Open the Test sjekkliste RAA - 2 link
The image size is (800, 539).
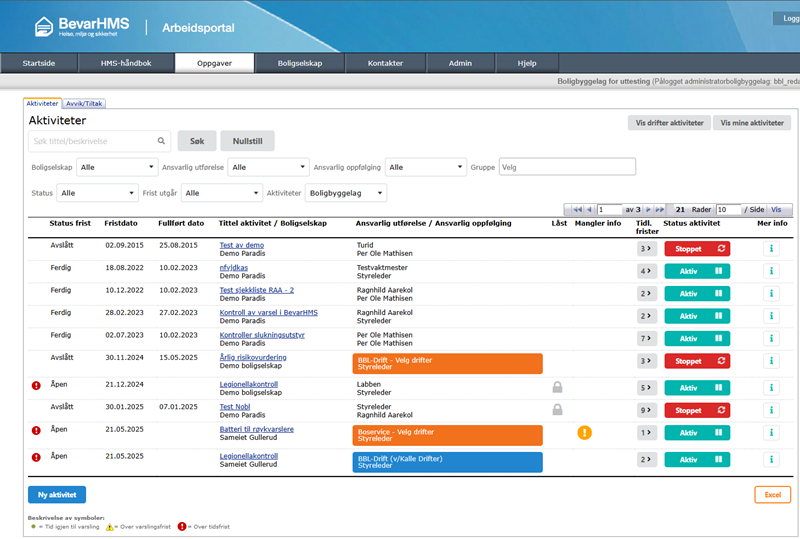(256, 290)
